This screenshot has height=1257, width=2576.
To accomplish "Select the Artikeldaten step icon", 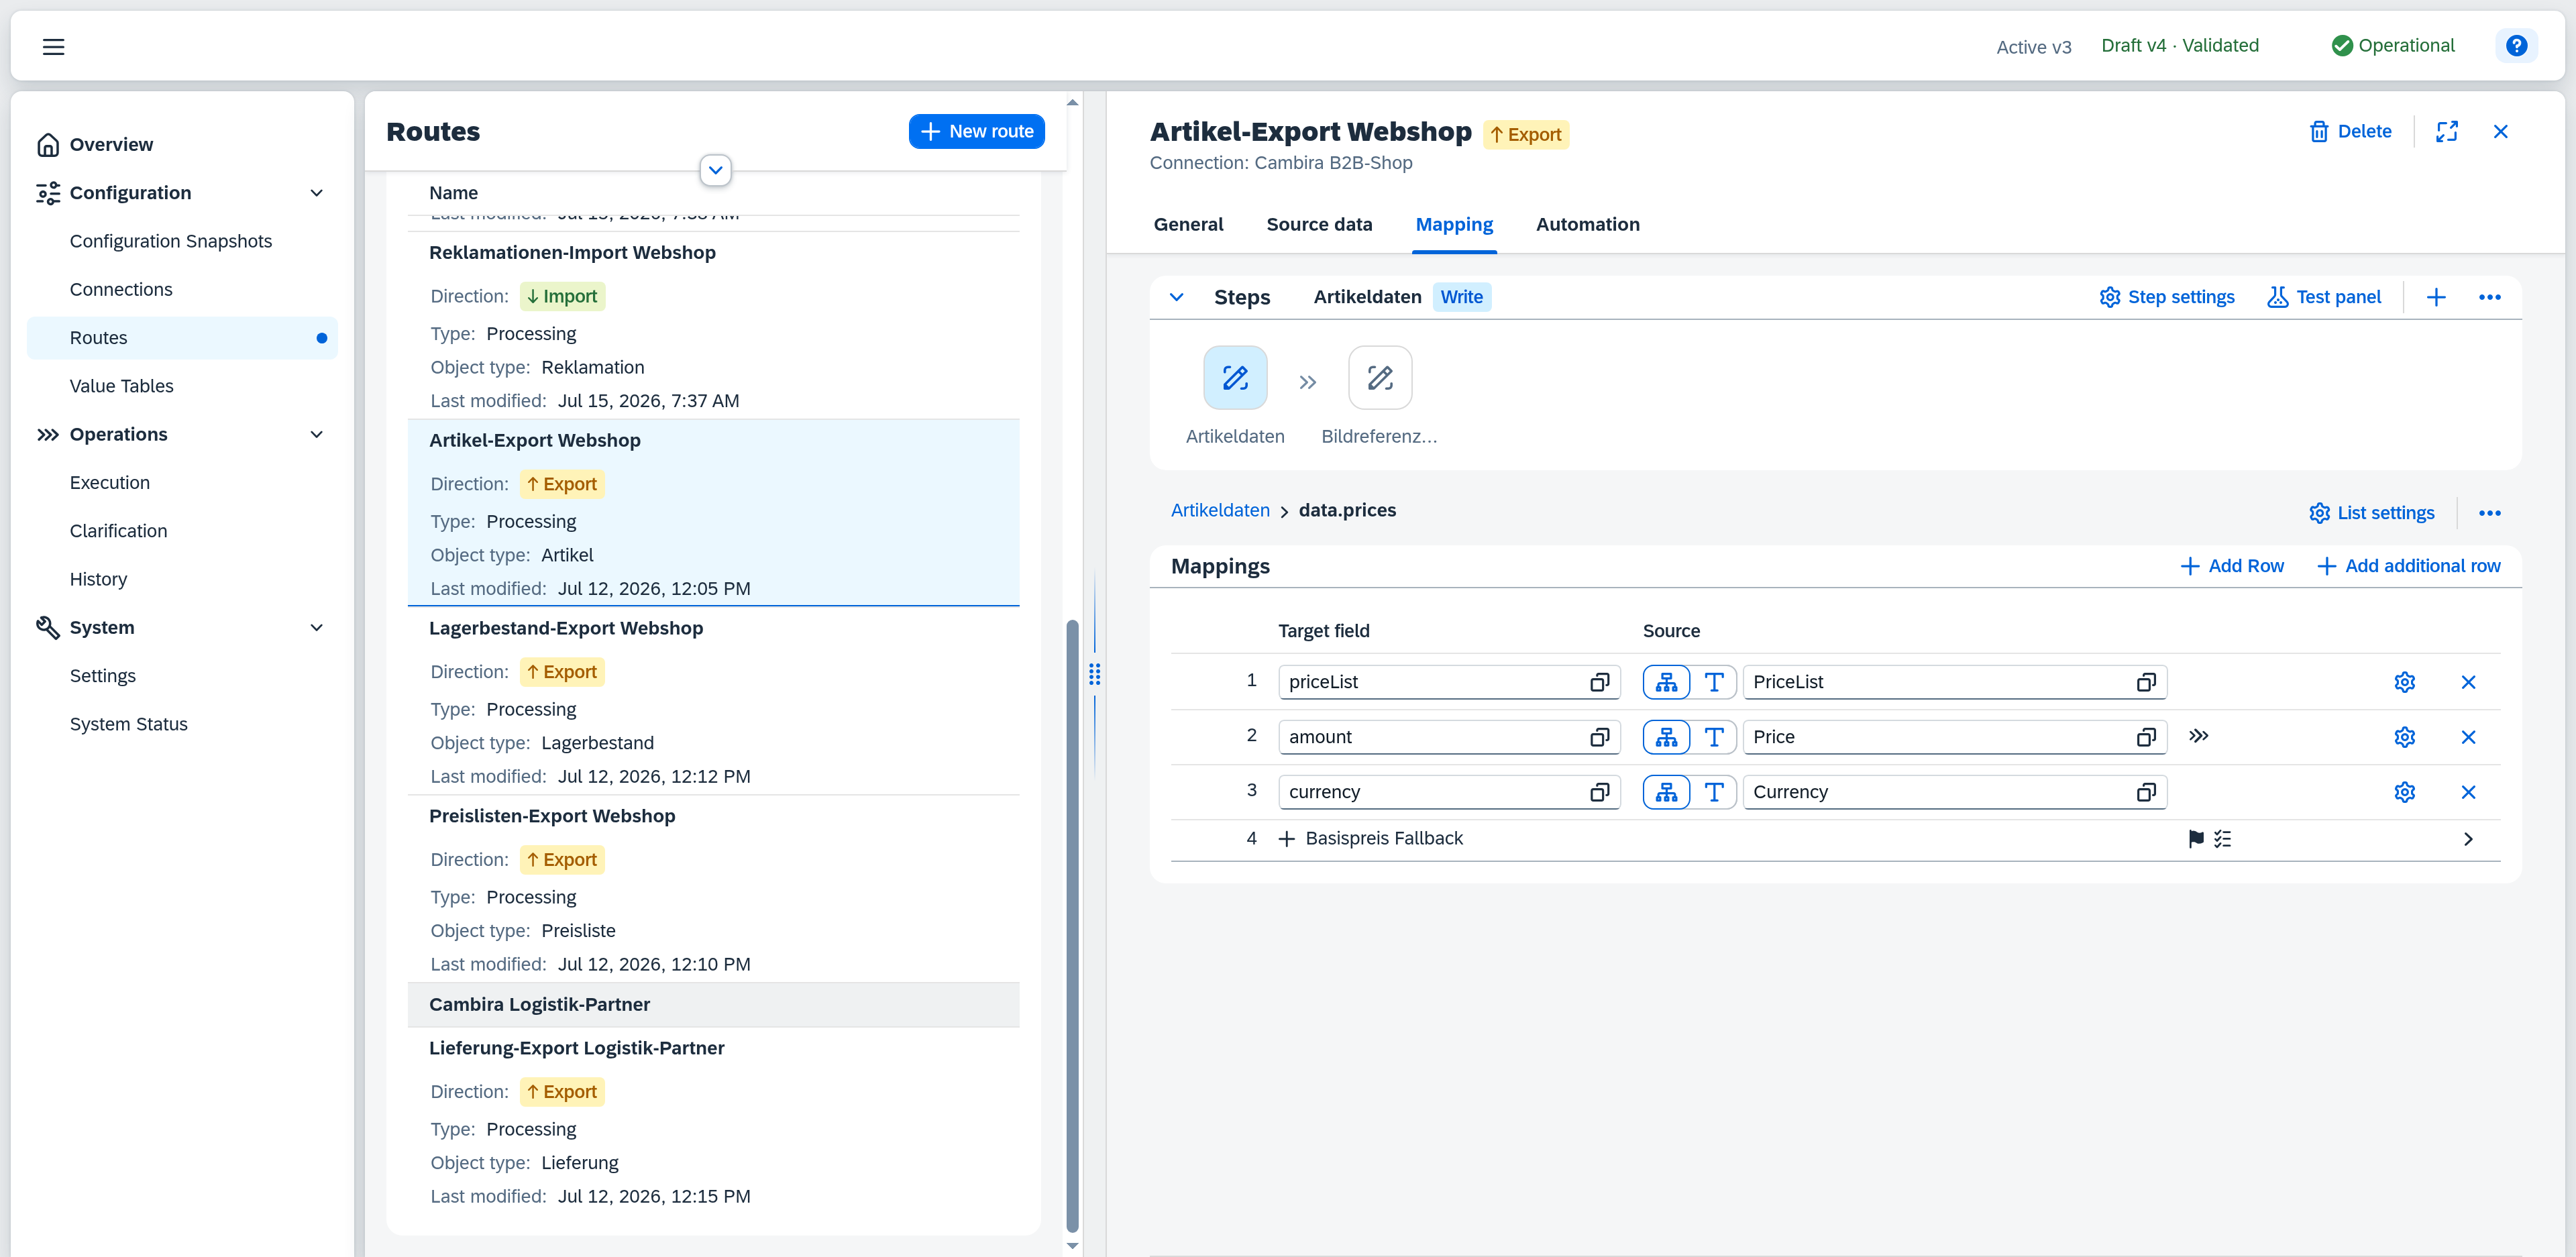I will 1235,378.
